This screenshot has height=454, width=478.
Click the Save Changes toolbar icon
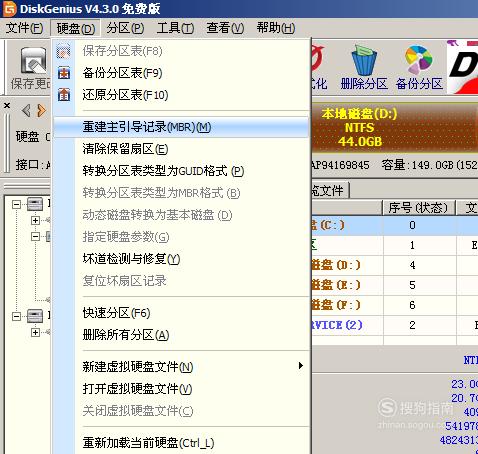[33, 61]
